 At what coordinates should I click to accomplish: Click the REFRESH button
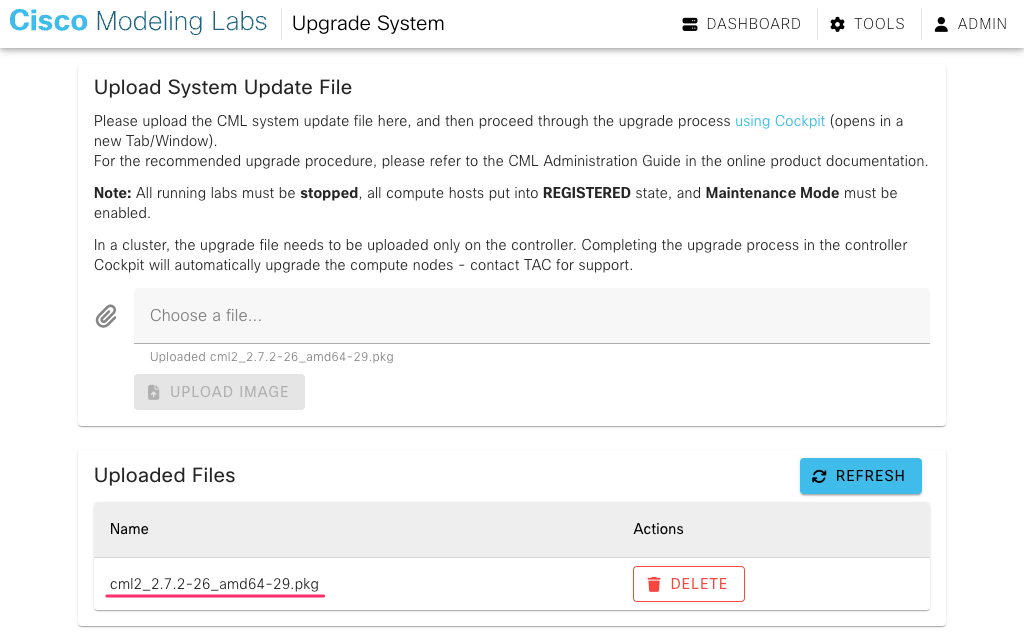point(861,476)
